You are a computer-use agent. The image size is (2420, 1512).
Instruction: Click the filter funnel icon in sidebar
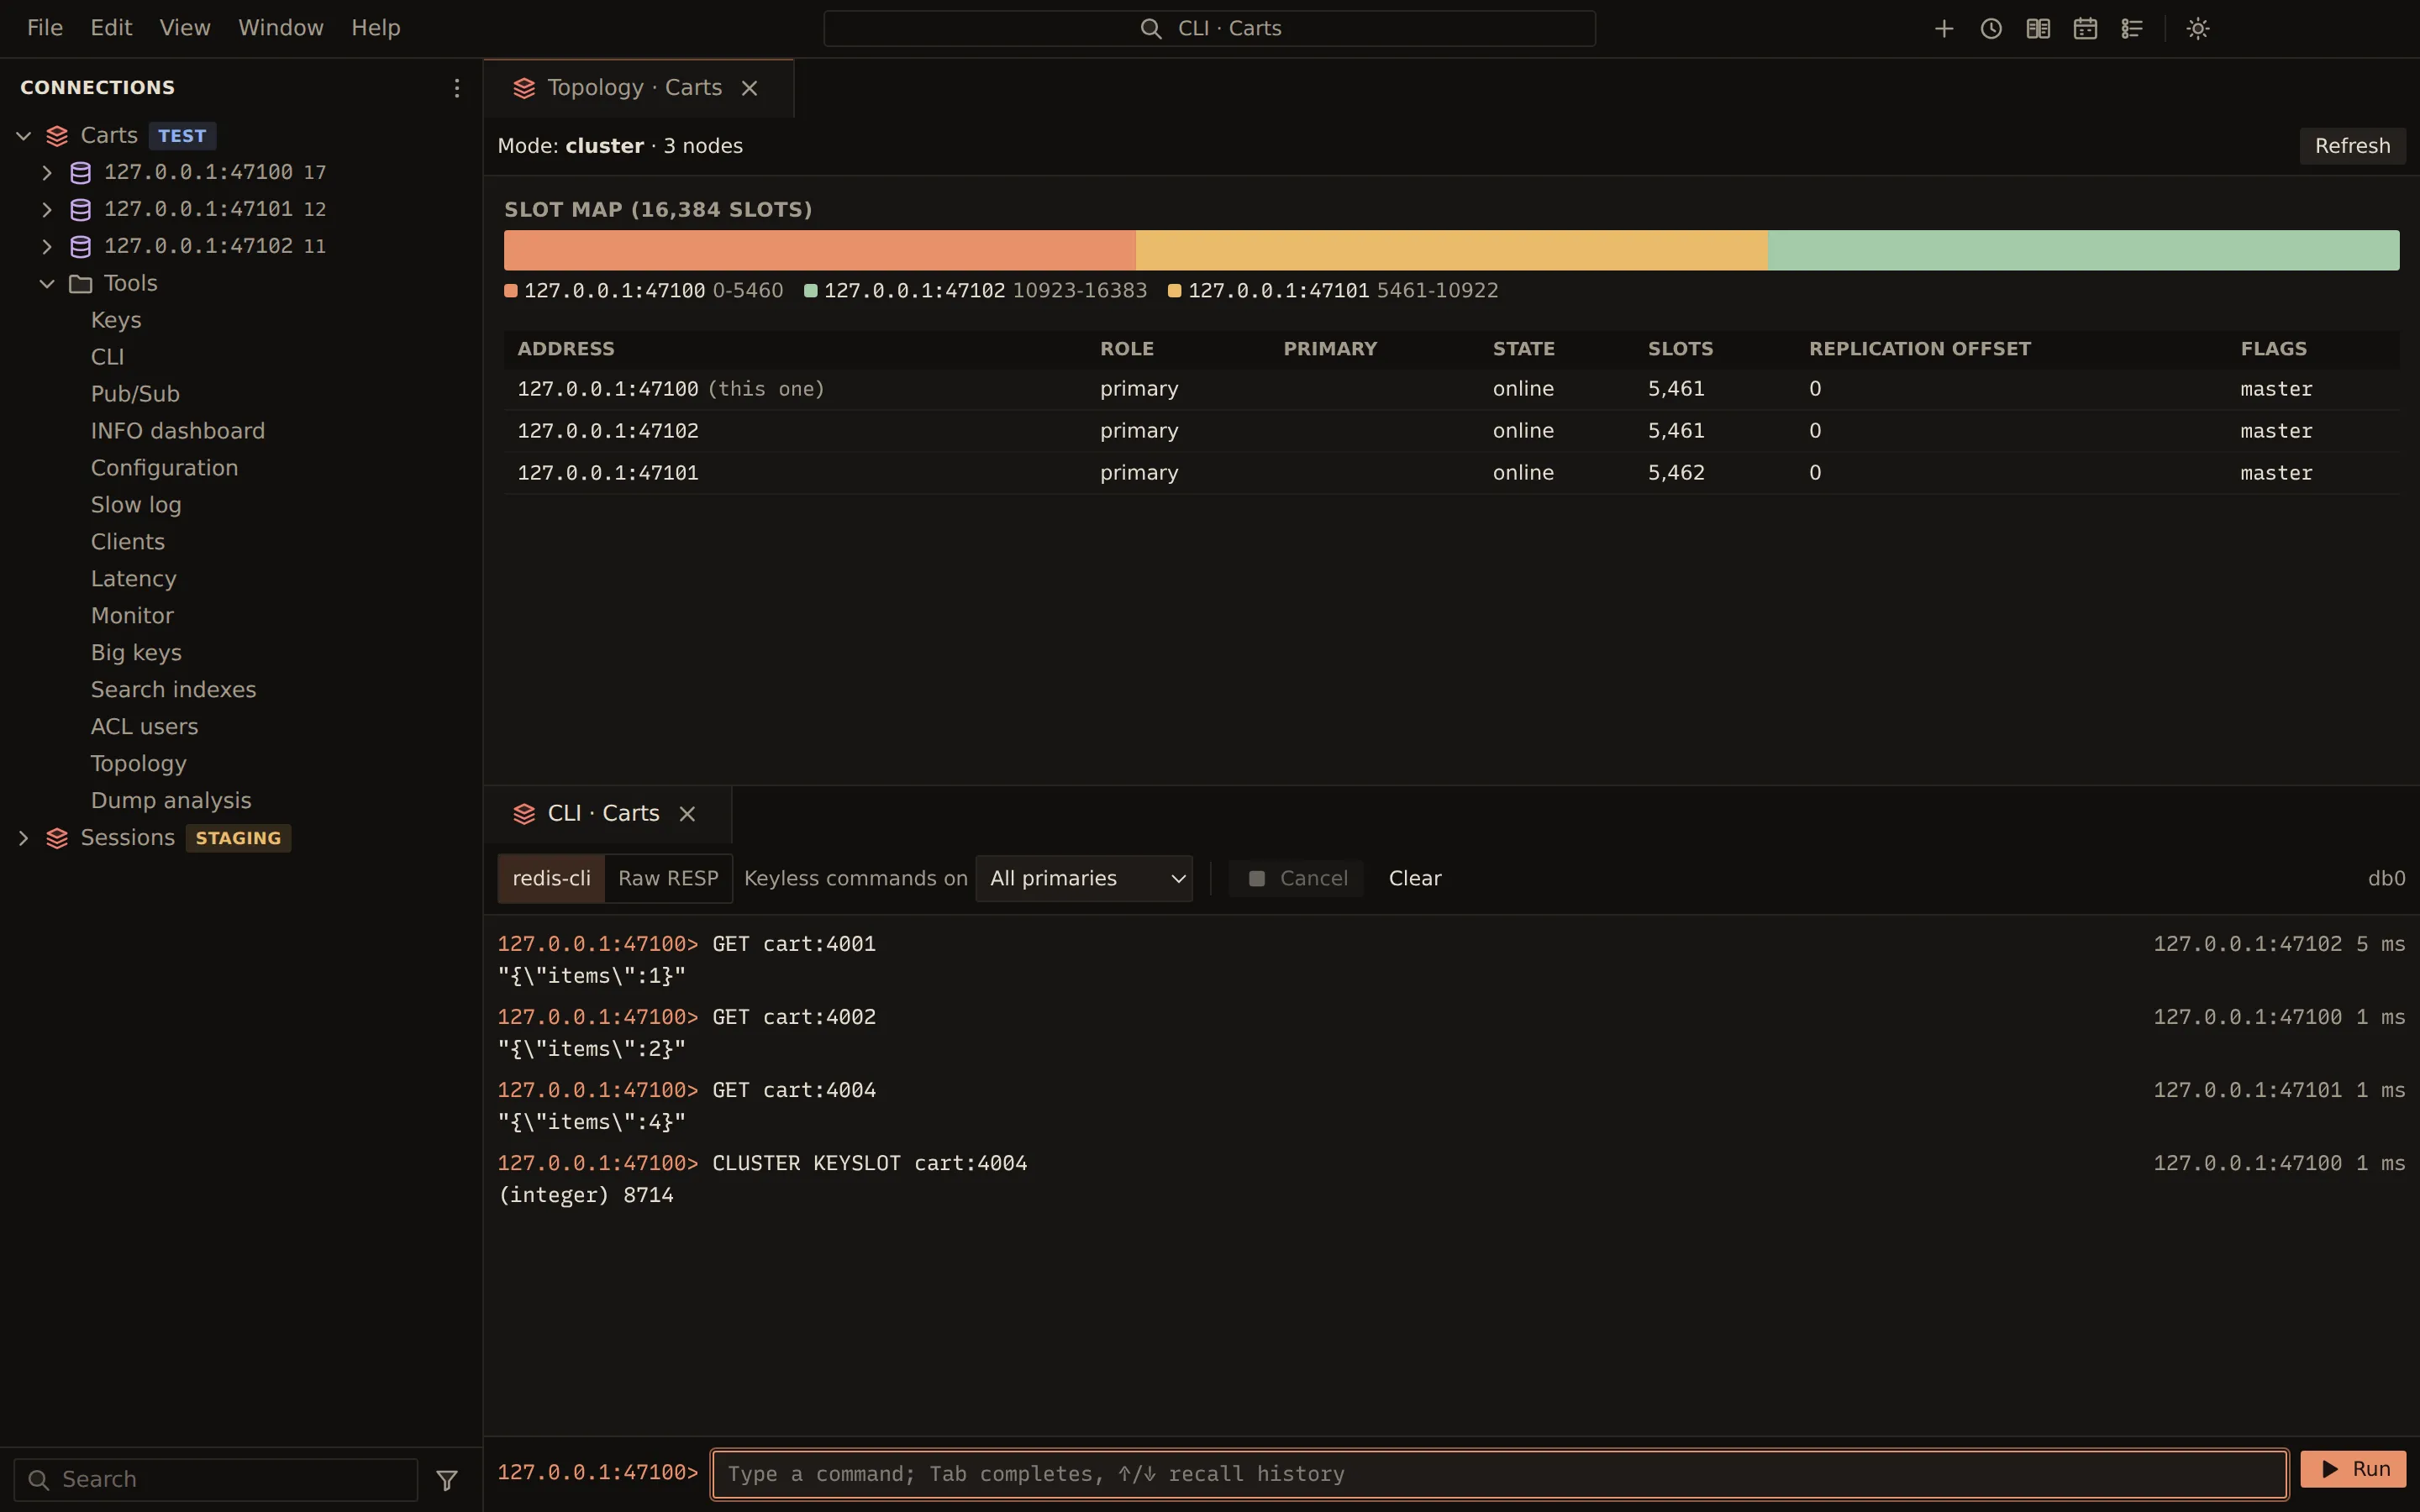tap(447, 1480)
